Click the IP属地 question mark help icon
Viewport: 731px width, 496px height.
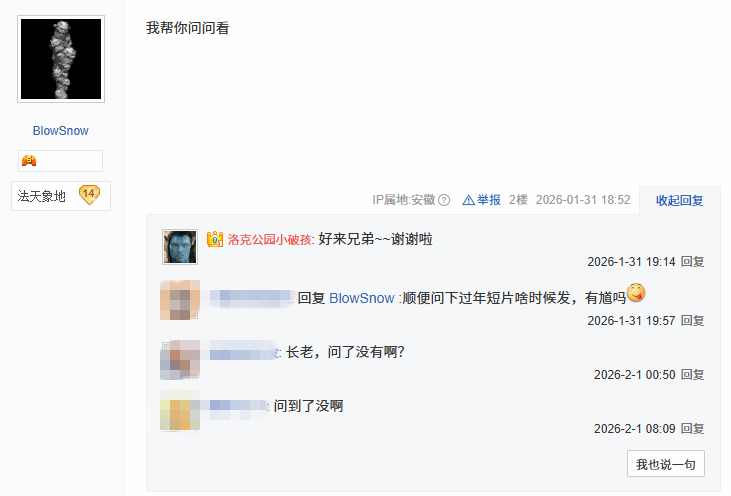point(444,200)
